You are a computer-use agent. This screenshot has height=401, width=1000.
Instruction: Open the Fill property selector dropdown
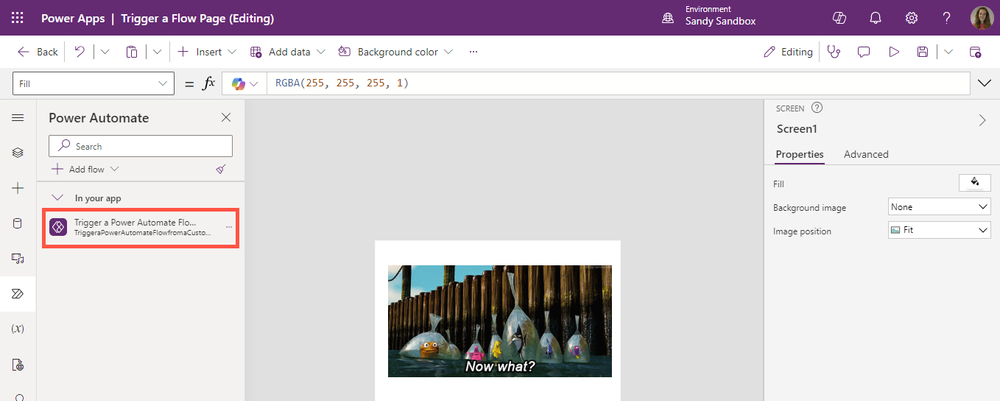(93, 84)
